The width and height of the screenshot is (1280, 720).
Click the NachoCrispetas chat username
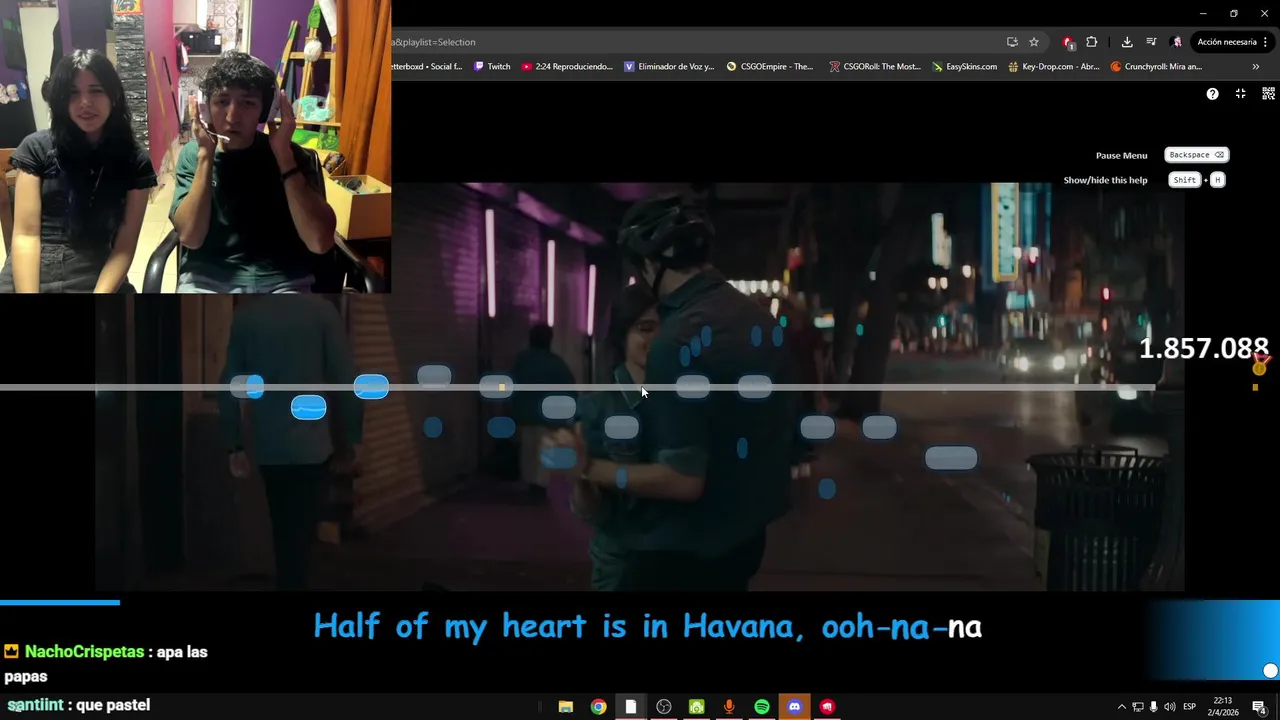(x=85, y=652)
